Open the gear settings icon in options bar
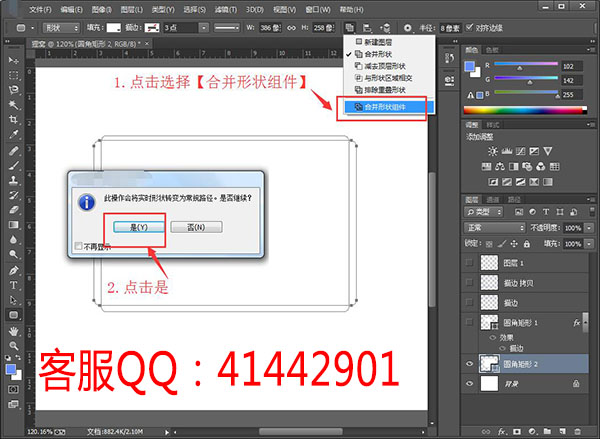Image resolution: width=600 pixels, height=439 pixels. 408,28
